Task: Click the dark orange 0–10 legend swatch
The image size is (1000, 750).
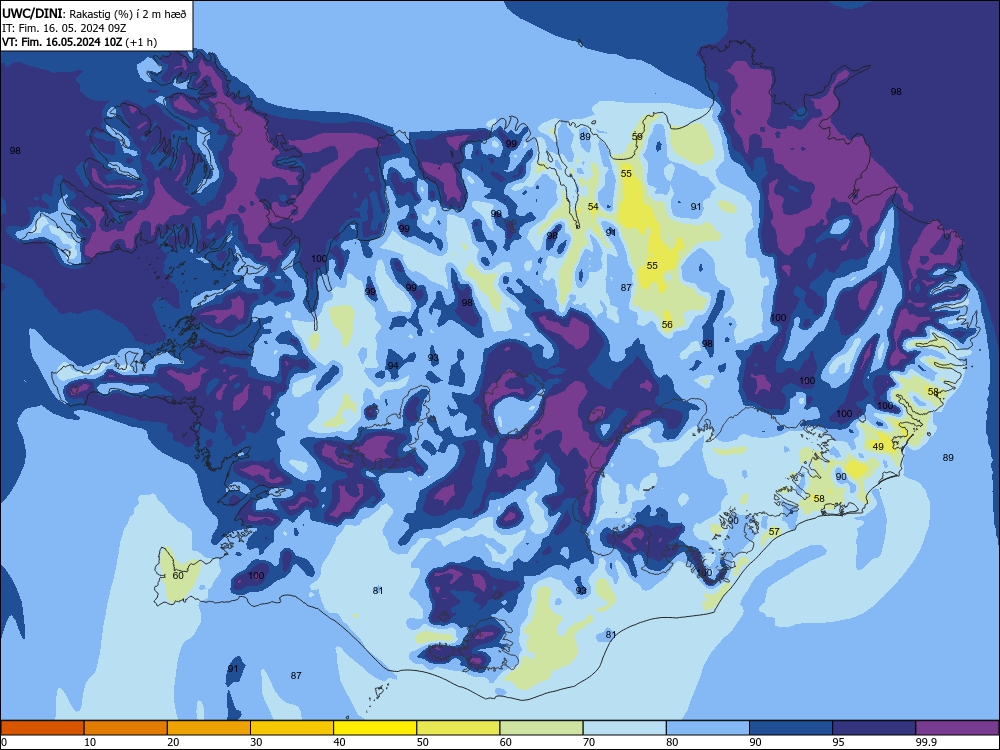Action: [42, 728]
